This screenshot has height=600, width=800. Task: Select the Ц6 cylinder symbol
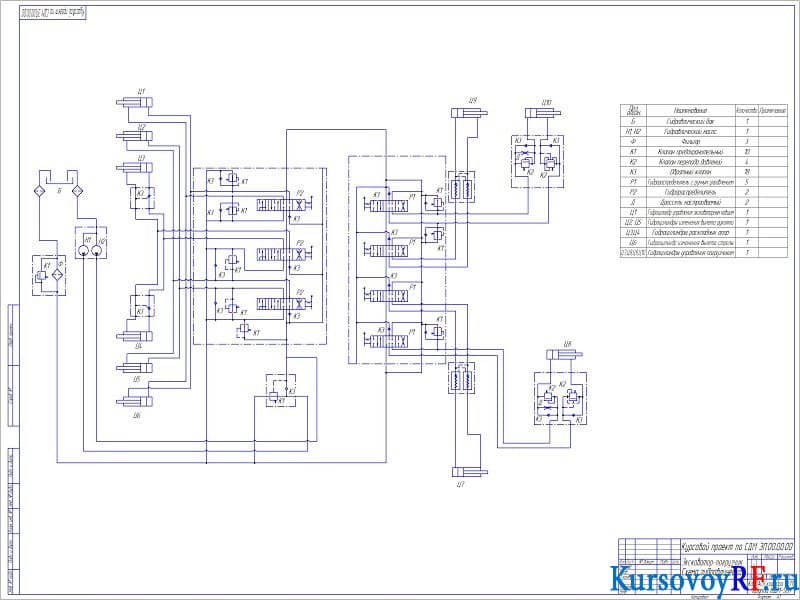point(135,402)
